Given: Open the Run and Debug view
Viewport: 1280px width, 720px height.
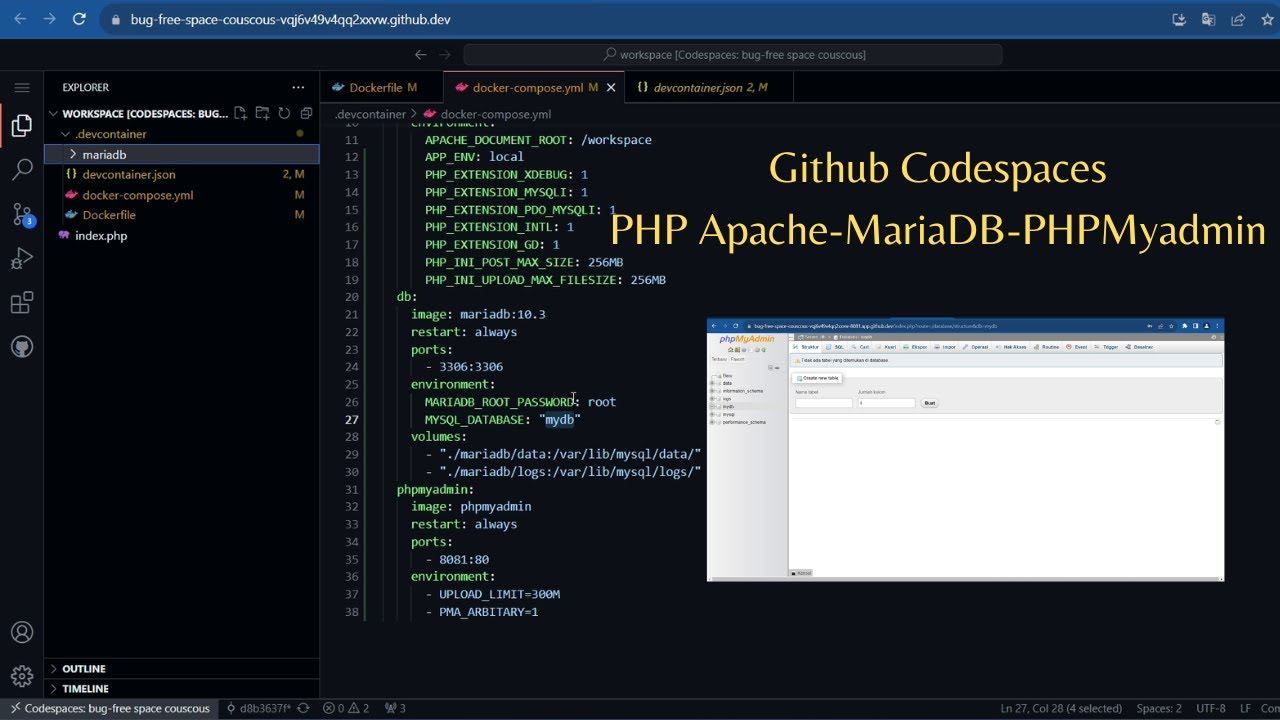Looking at the screenshot, I should pos(22,259).
